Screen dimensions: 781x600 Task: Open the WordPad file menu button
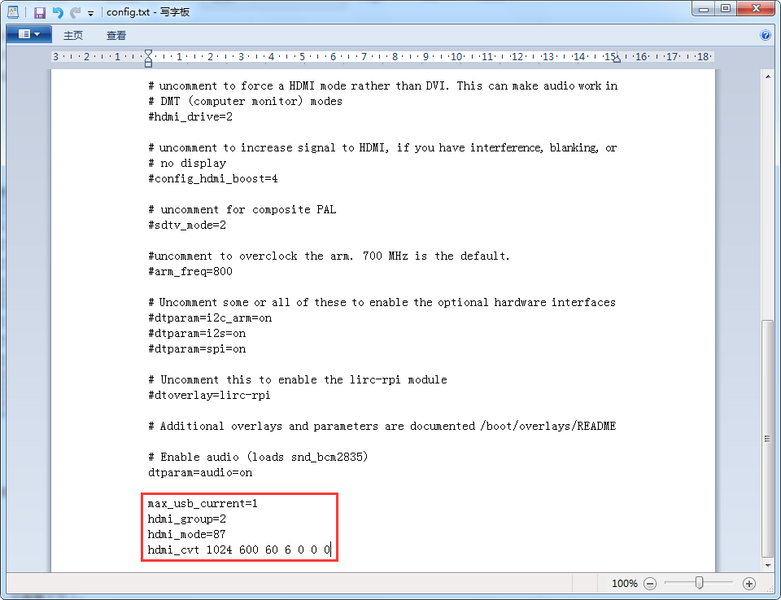(x=29, y=34)
